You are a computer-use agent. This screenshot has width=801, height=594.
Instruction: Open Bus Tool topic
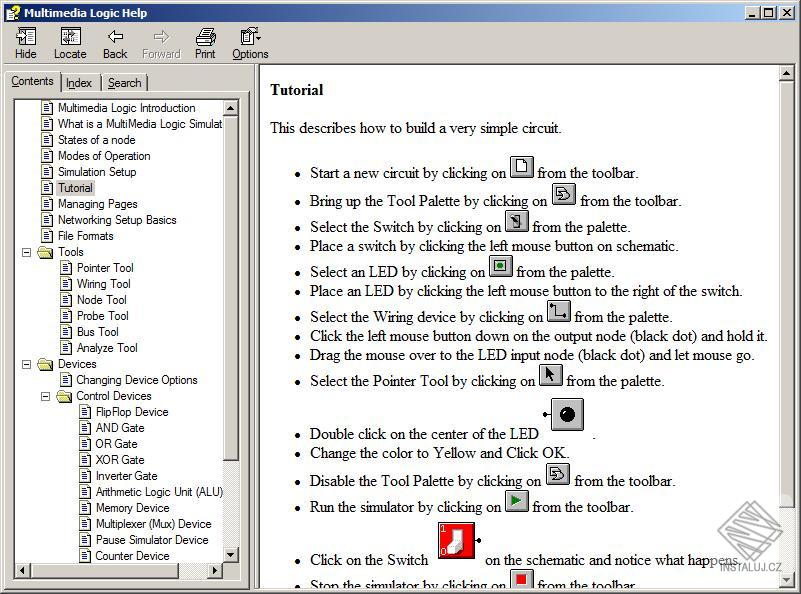coord(98,332)
